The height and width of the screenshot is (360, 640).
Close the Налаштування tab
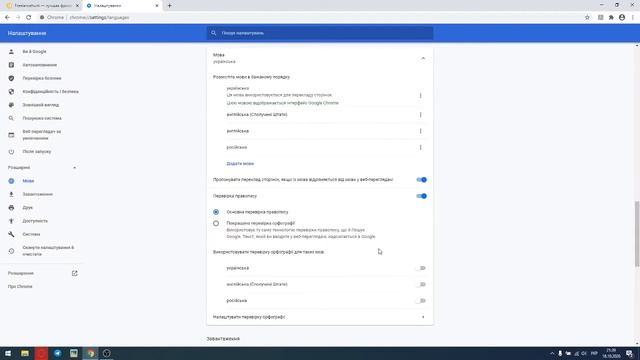[157, 6]
